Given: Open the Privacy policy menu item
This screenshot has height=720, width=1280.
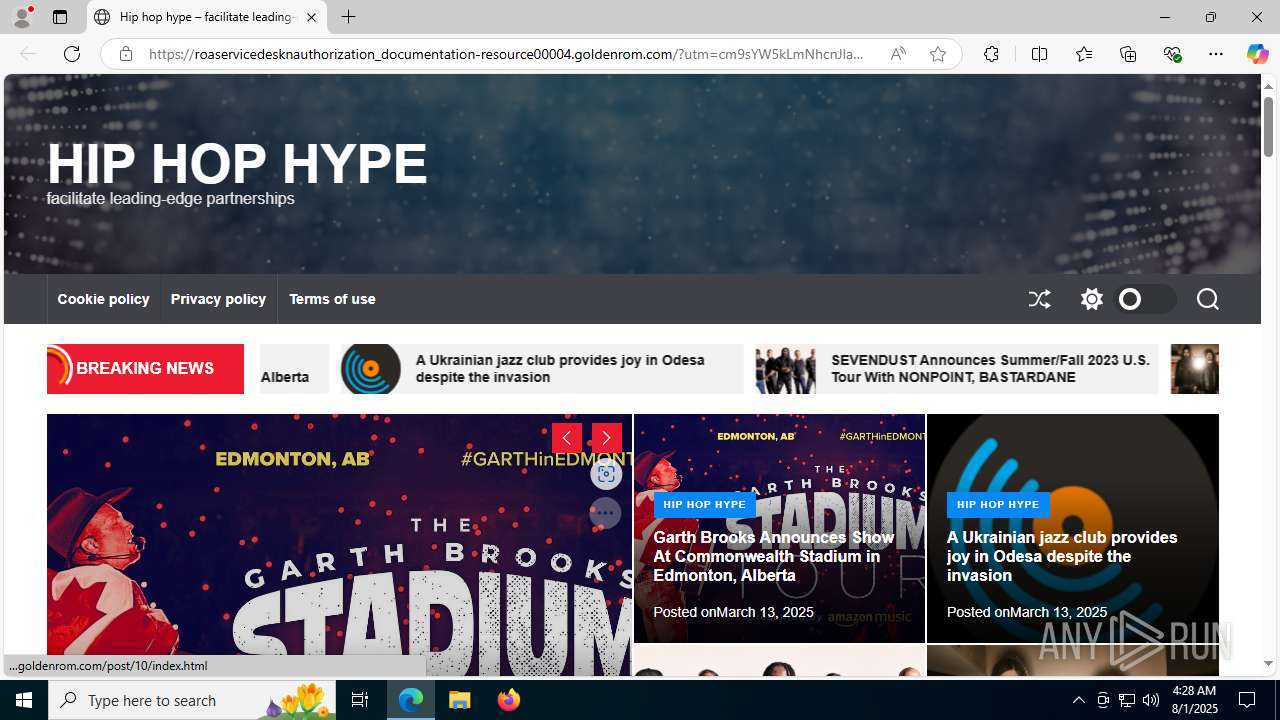Looking at the screenshot, I should pos(218,299).
